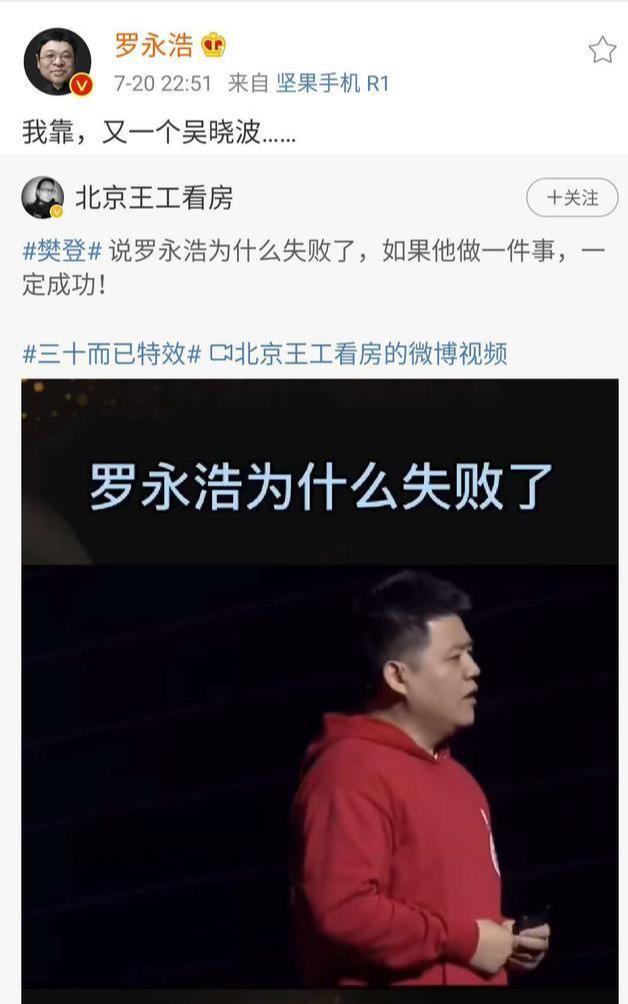Tap the 7-20 22:51 timestamp
This screenshot has height=1004, width=628.
pos(163,84)
